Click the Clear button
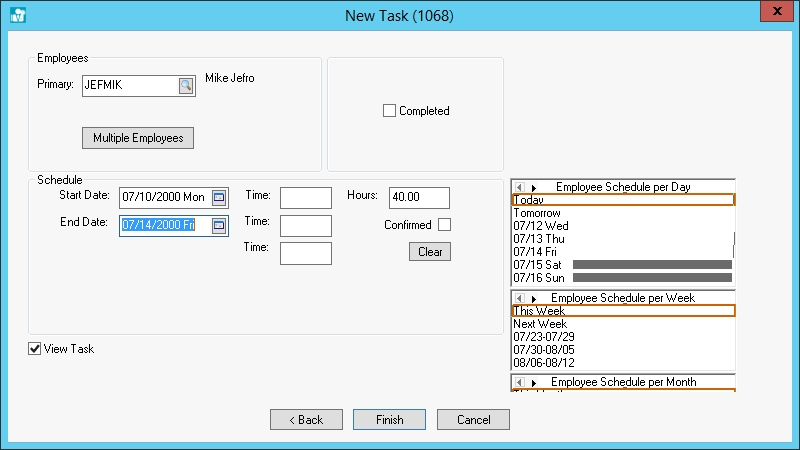 pyautogui.click(x=430, y=252)
